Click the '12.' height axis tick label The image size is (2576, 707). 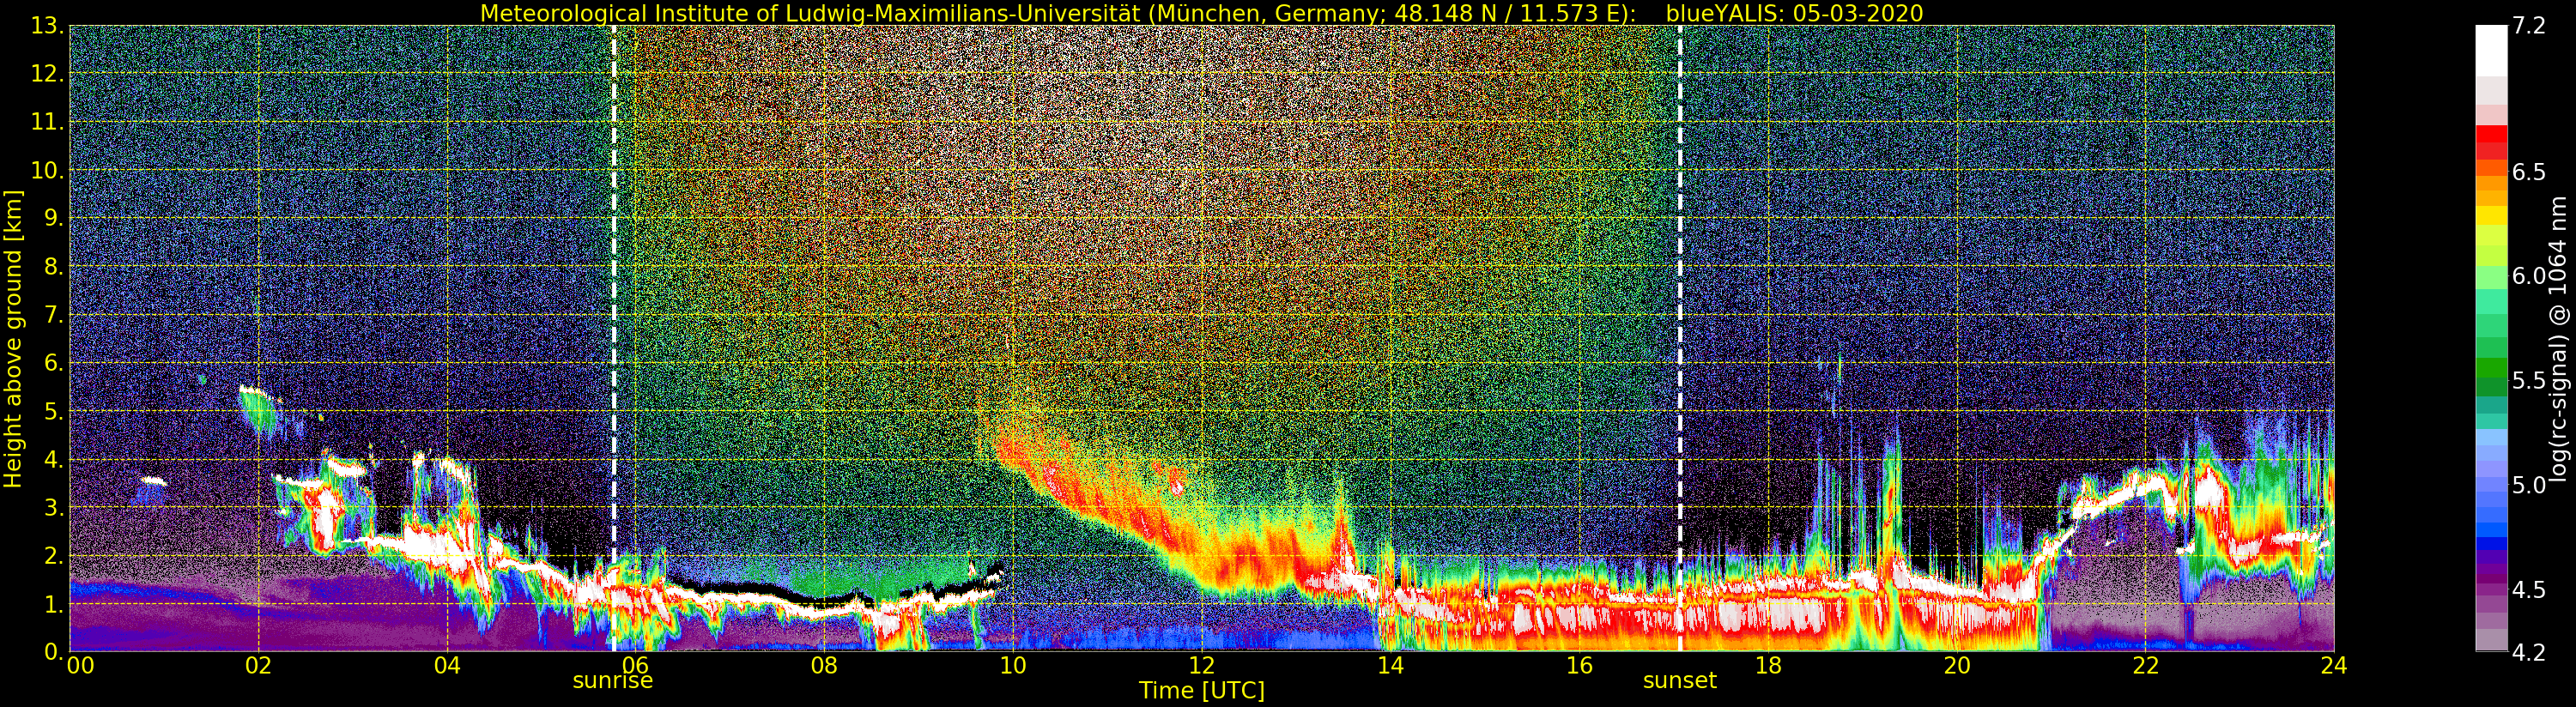[x=48, y=74]
